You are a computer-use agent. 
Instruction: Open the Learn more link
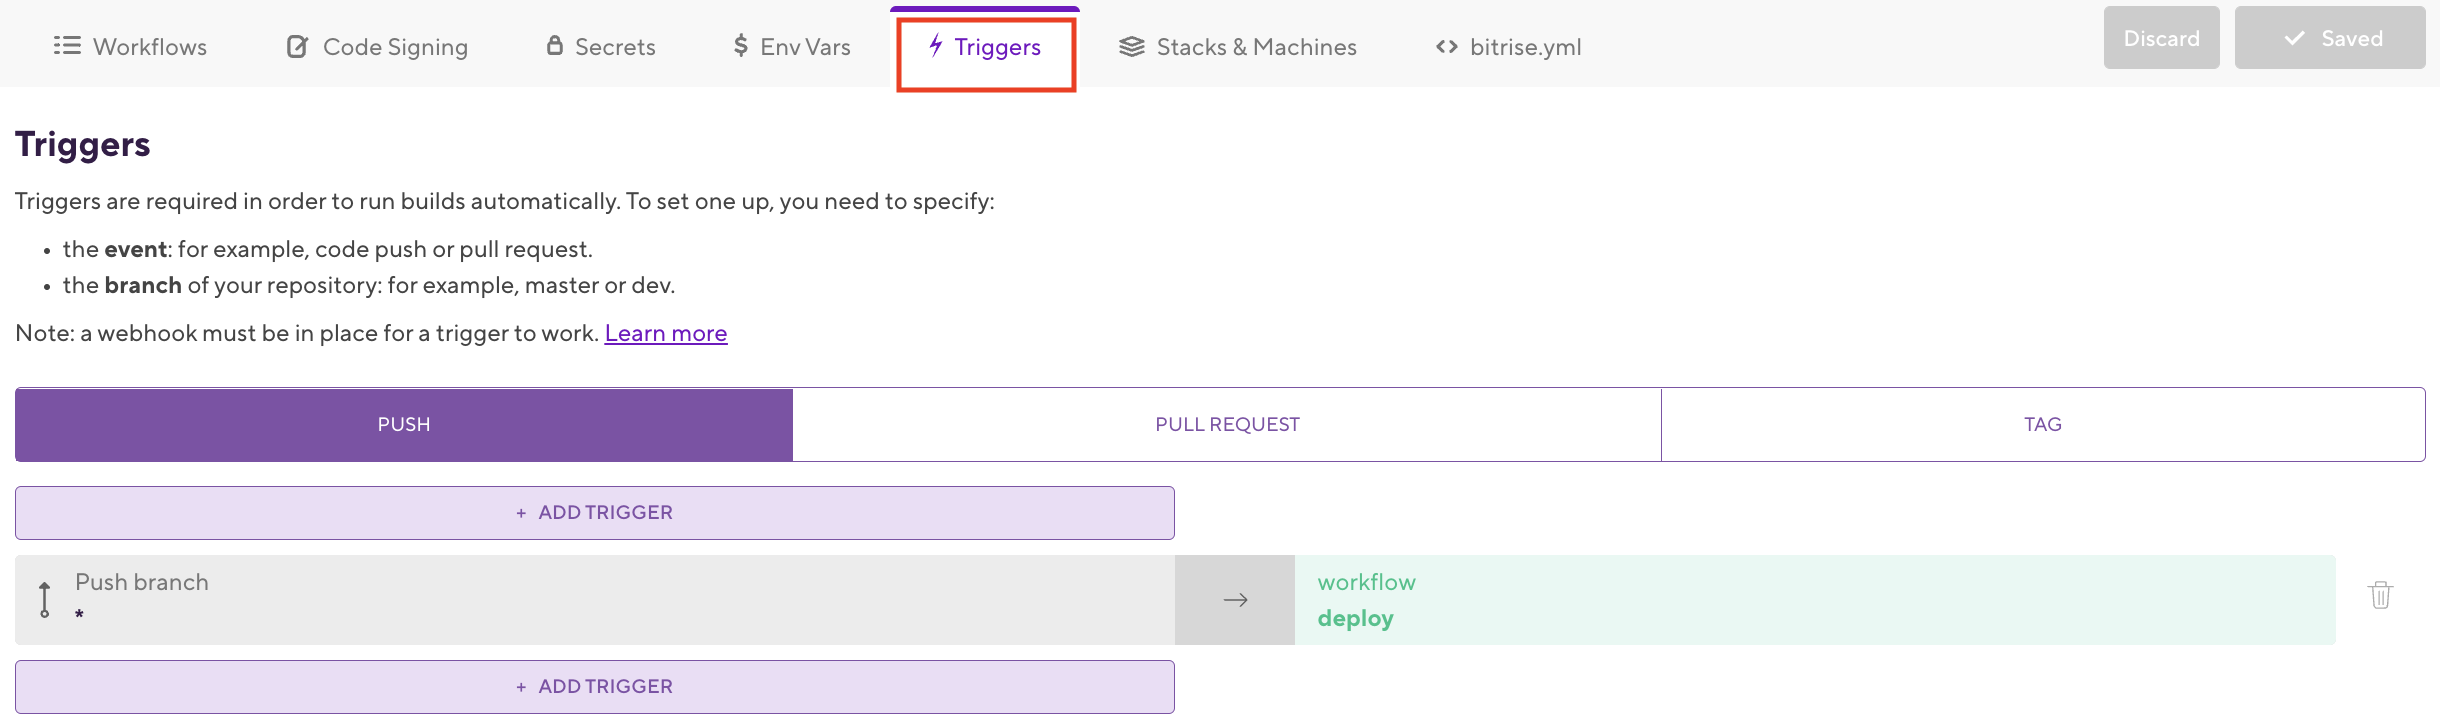point(665,334)
